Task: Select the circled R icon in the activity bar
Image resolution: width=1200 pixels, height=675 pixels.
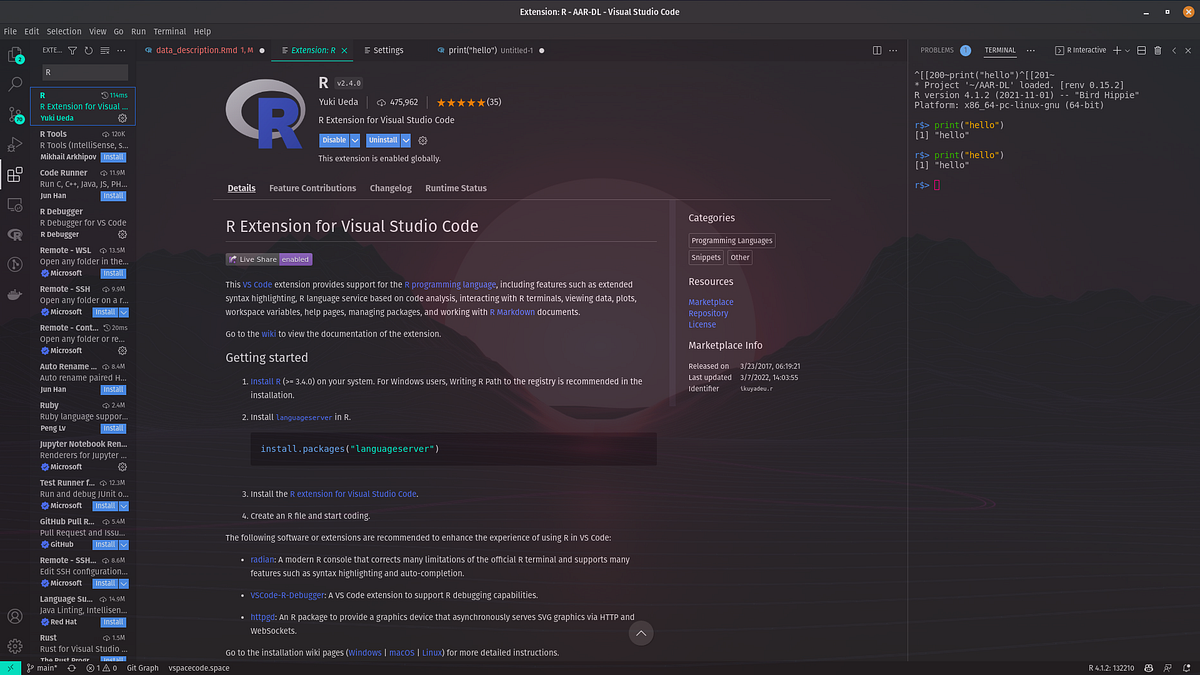Action: pyautogui.click(x=15, y=235)
